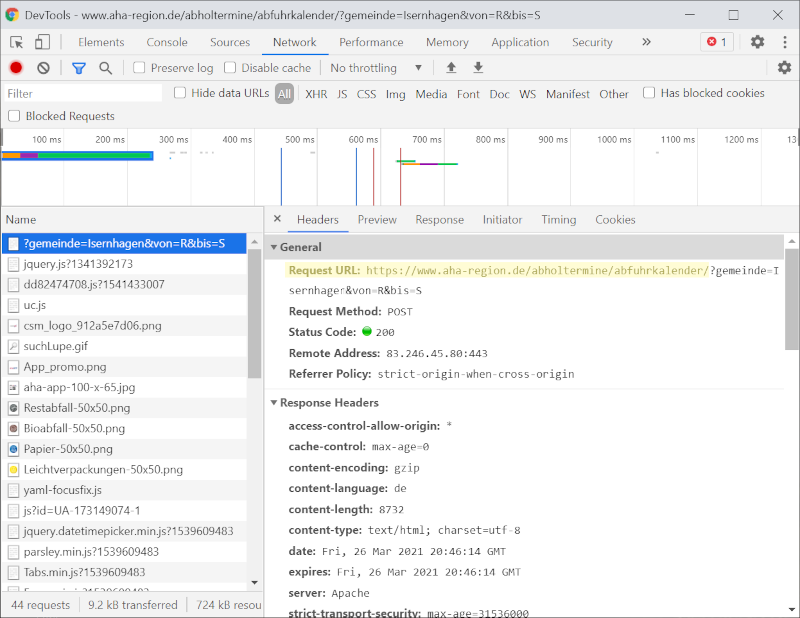The image size is (800, 618).
Task: Check Disable cache
Action: (230, 67)
